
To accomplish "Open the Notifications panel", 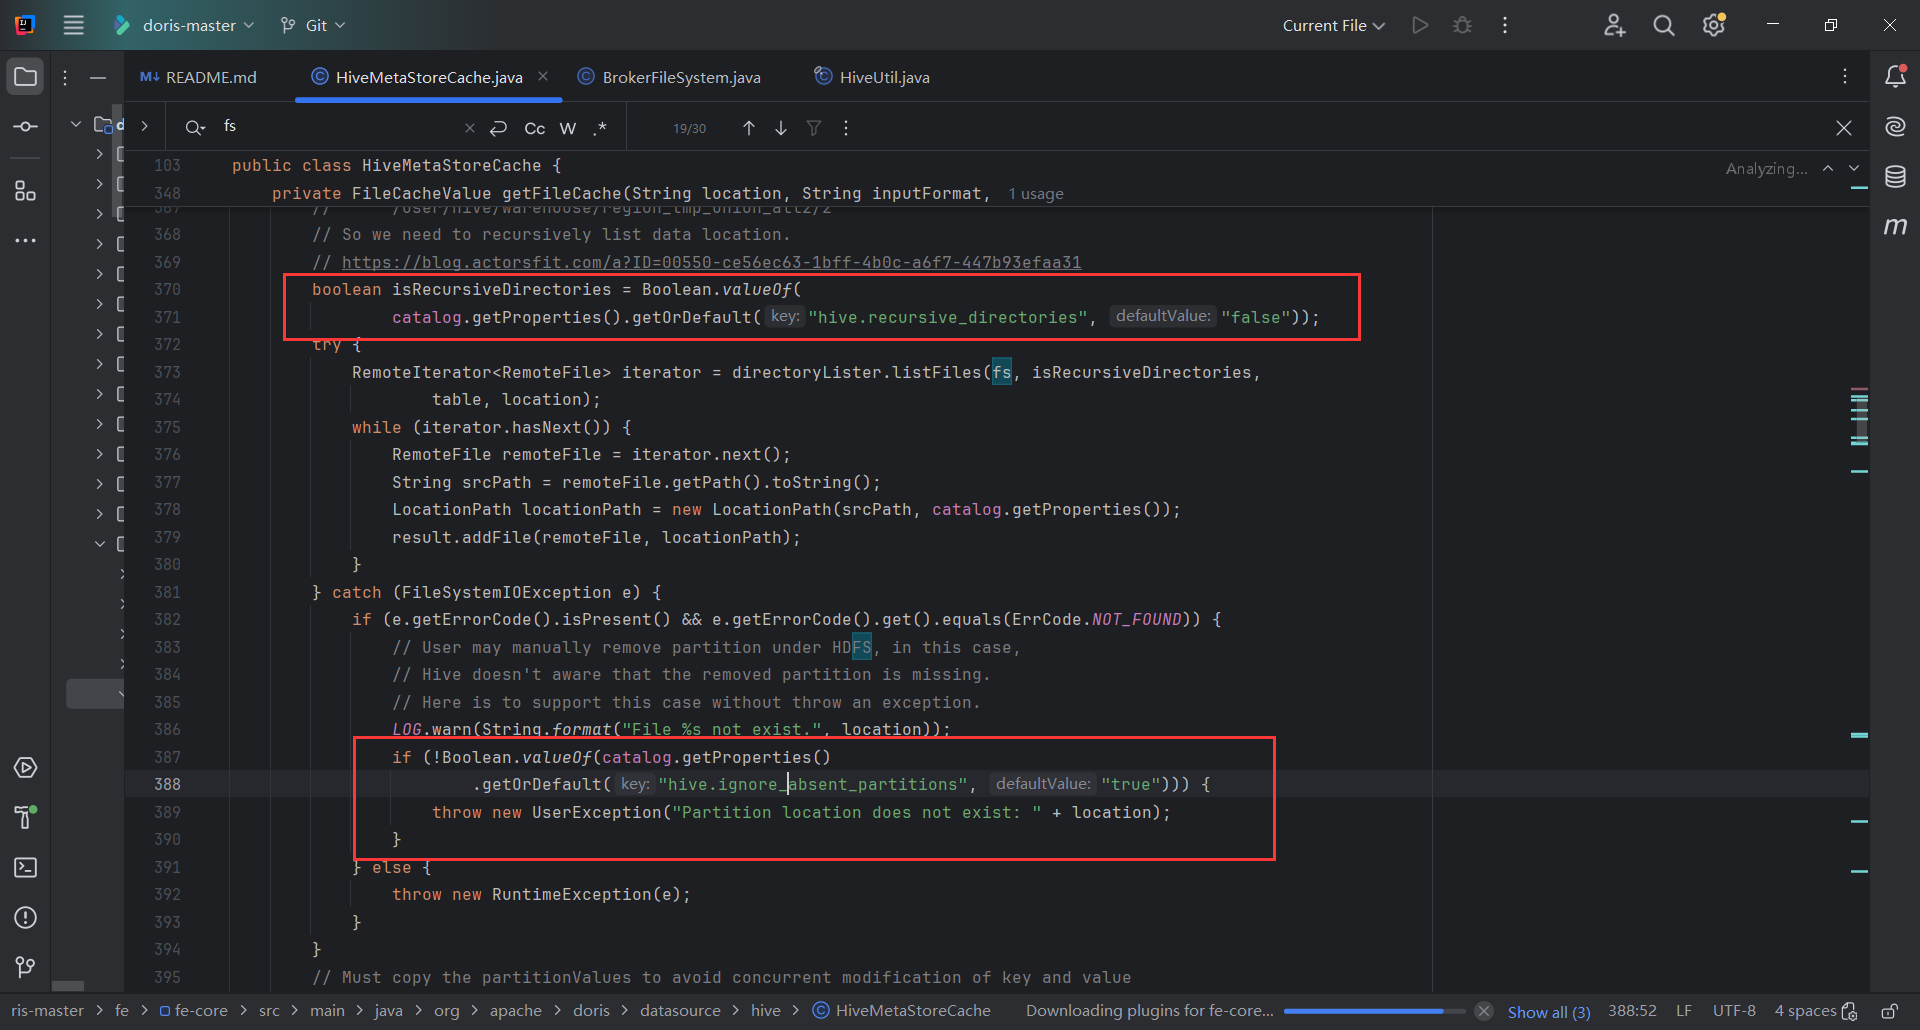I will pos(1896,76).
